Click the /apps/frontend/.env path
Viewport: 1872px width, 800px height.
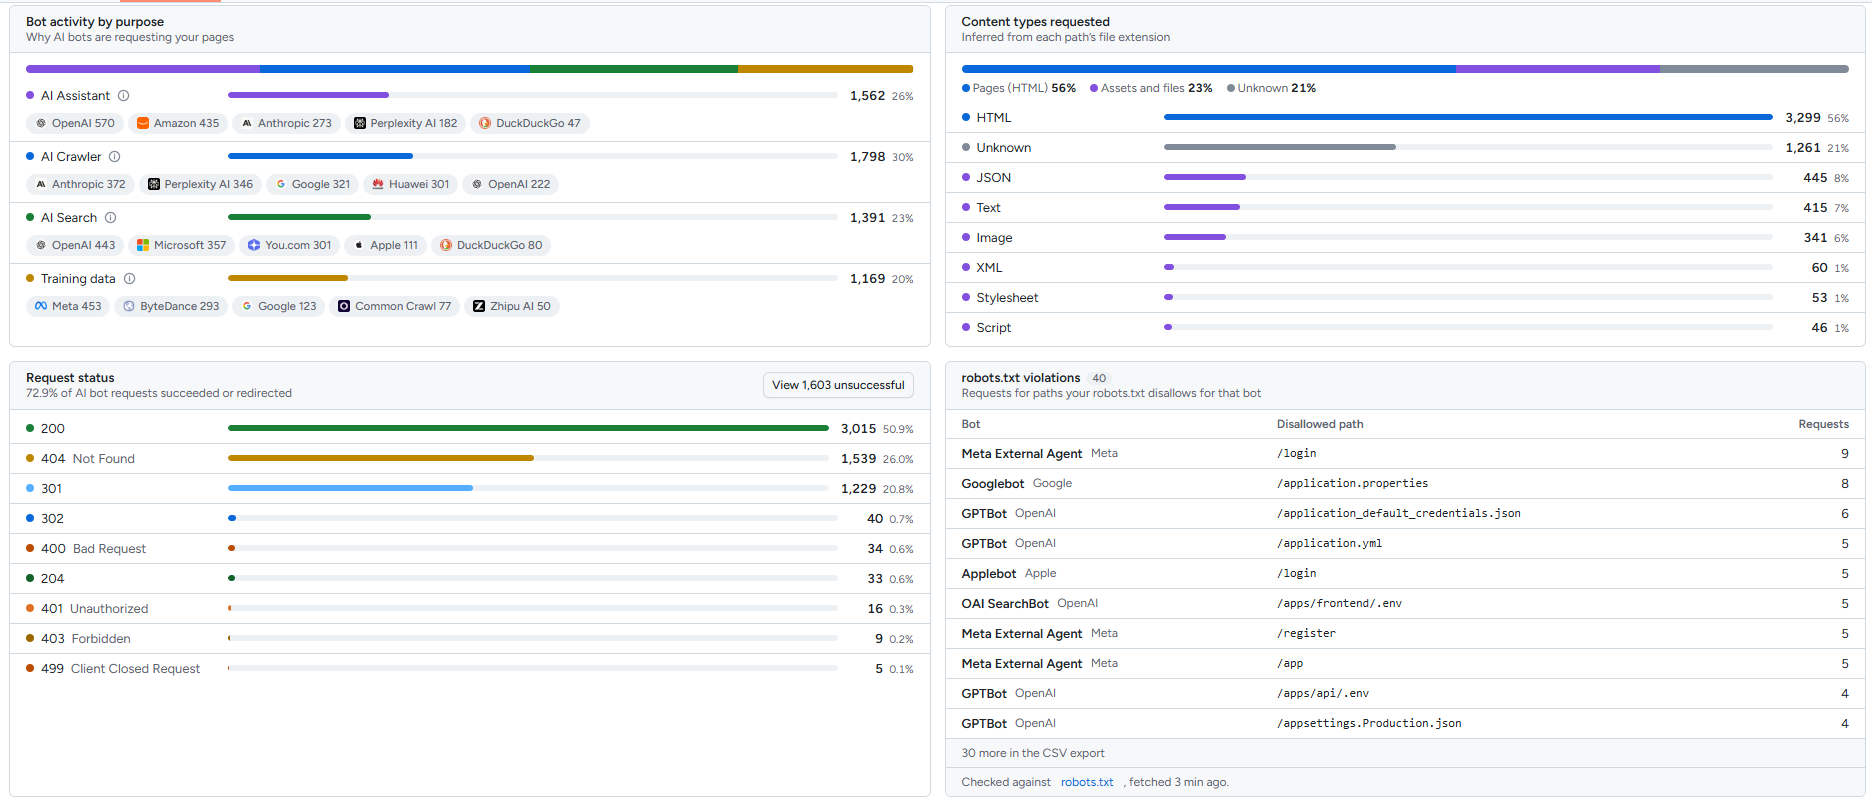coord(1340,604)
